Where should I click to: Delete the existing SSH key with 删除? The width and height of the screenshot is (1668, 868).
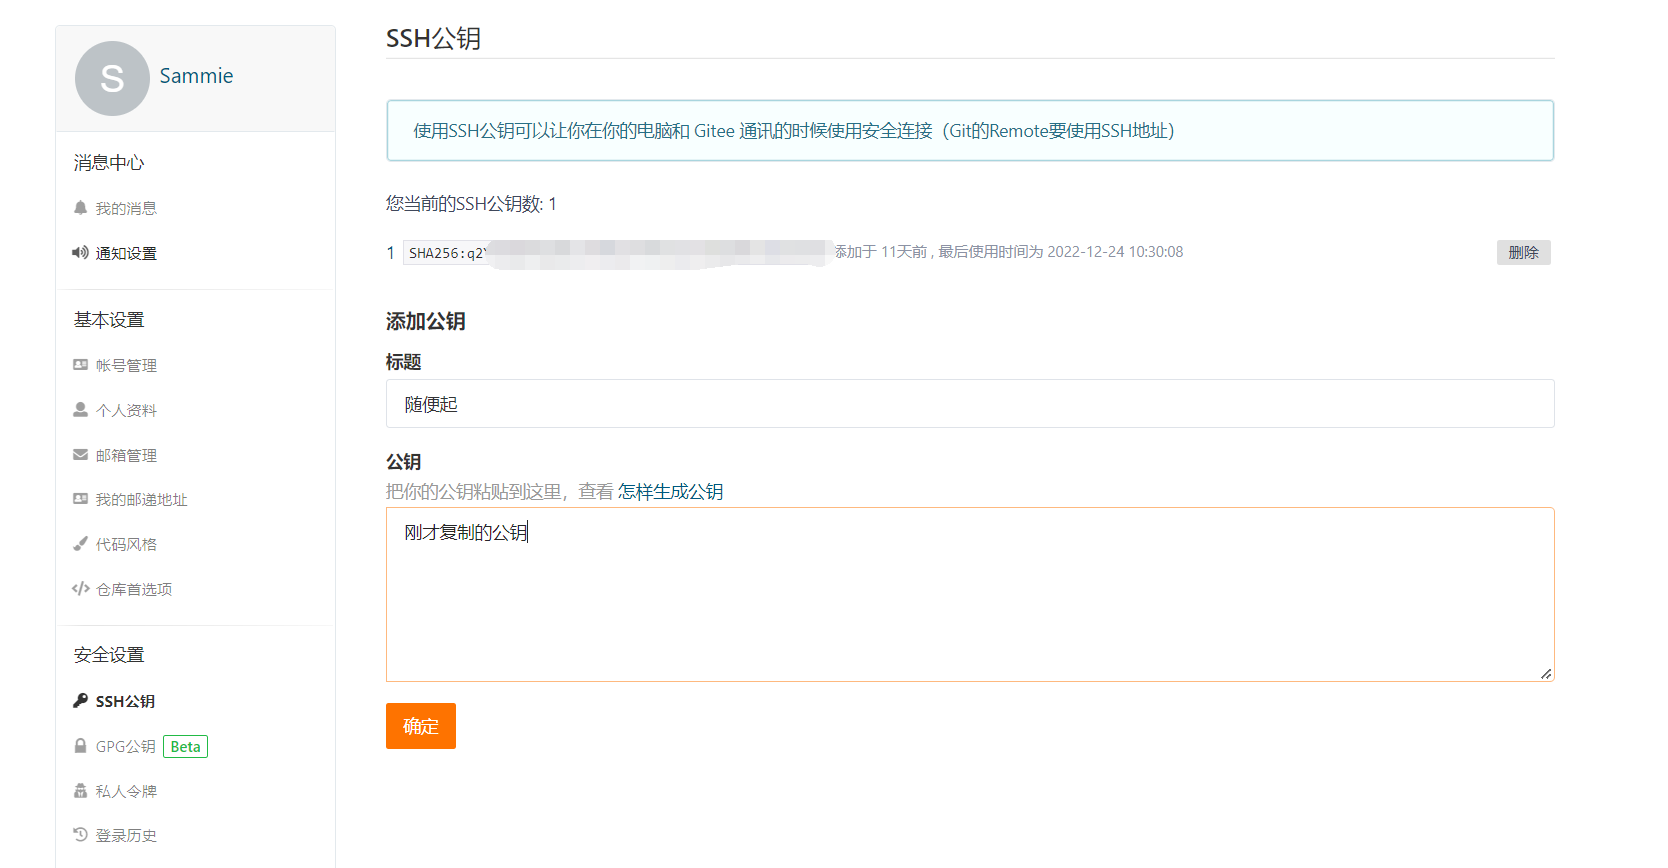[x=1523, y=253]
